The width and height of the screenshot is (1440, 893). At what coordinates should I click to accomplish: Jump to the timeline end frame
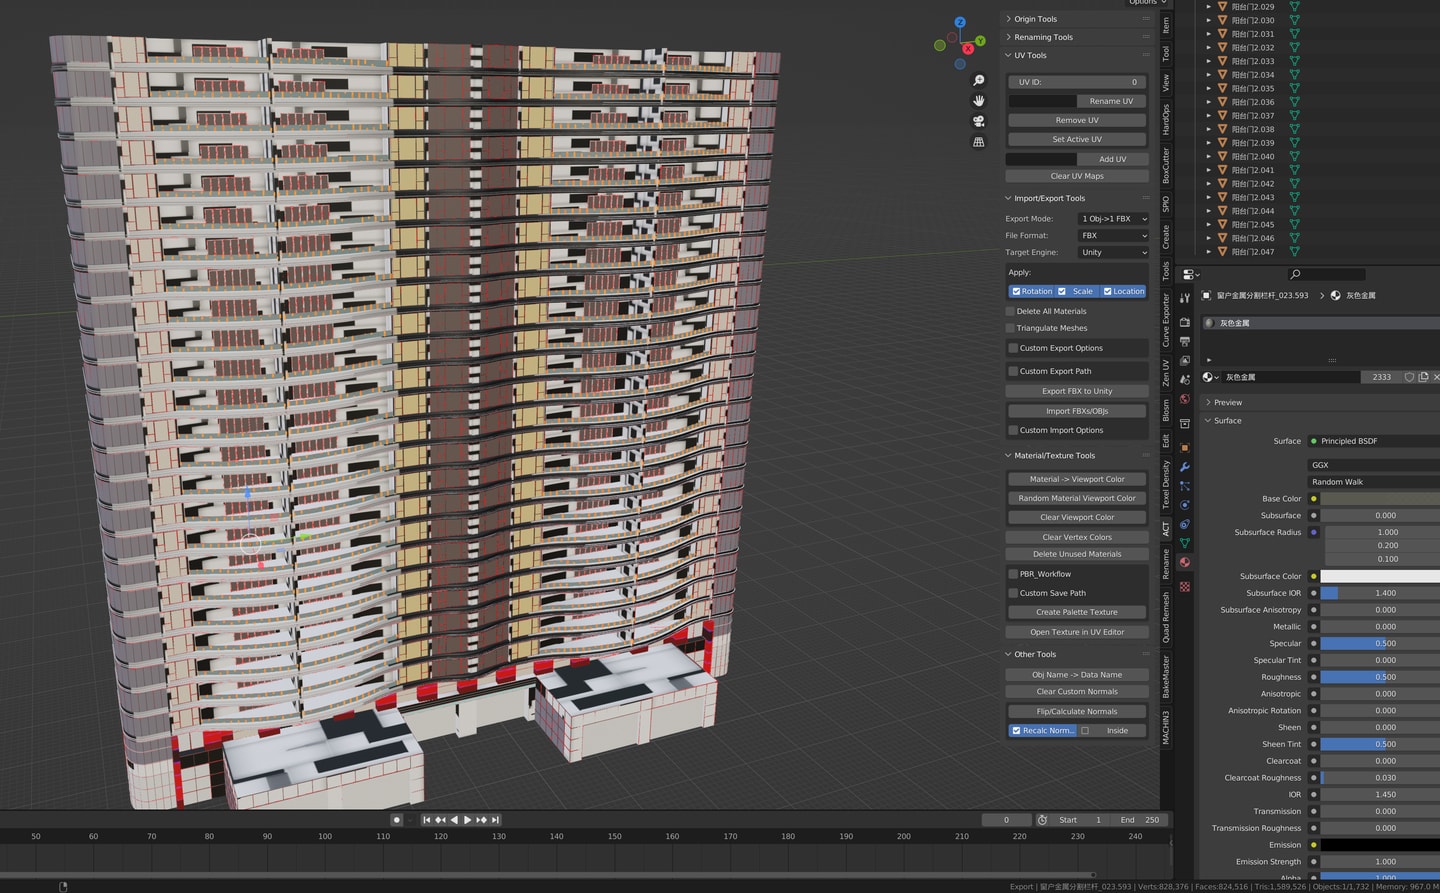[x=495, y=820]
